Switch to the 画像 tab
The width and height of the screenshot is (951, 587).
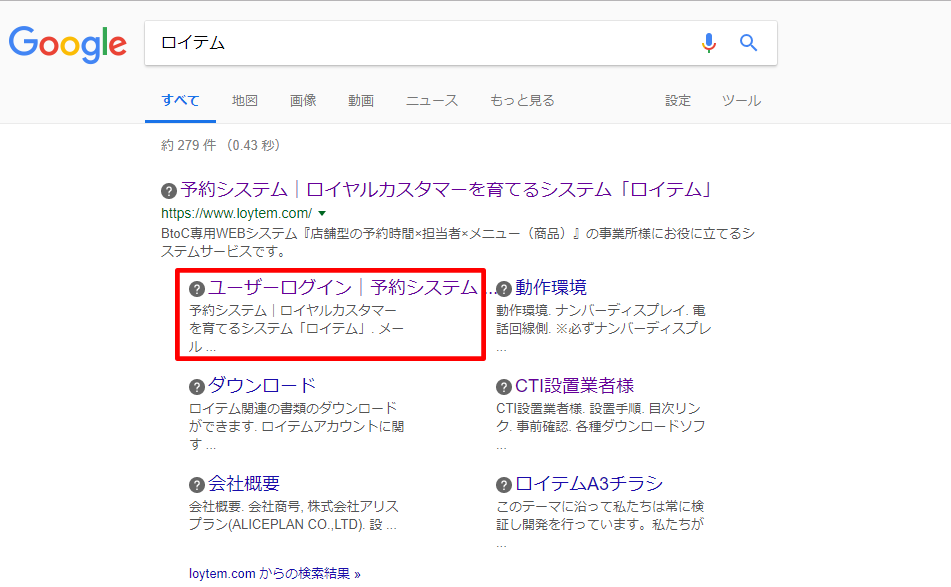[303, 101]
